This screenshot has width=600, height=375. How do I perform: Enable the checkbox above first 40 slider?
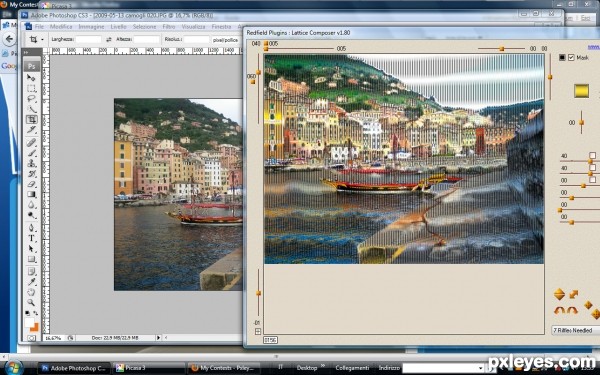[592, 155]
